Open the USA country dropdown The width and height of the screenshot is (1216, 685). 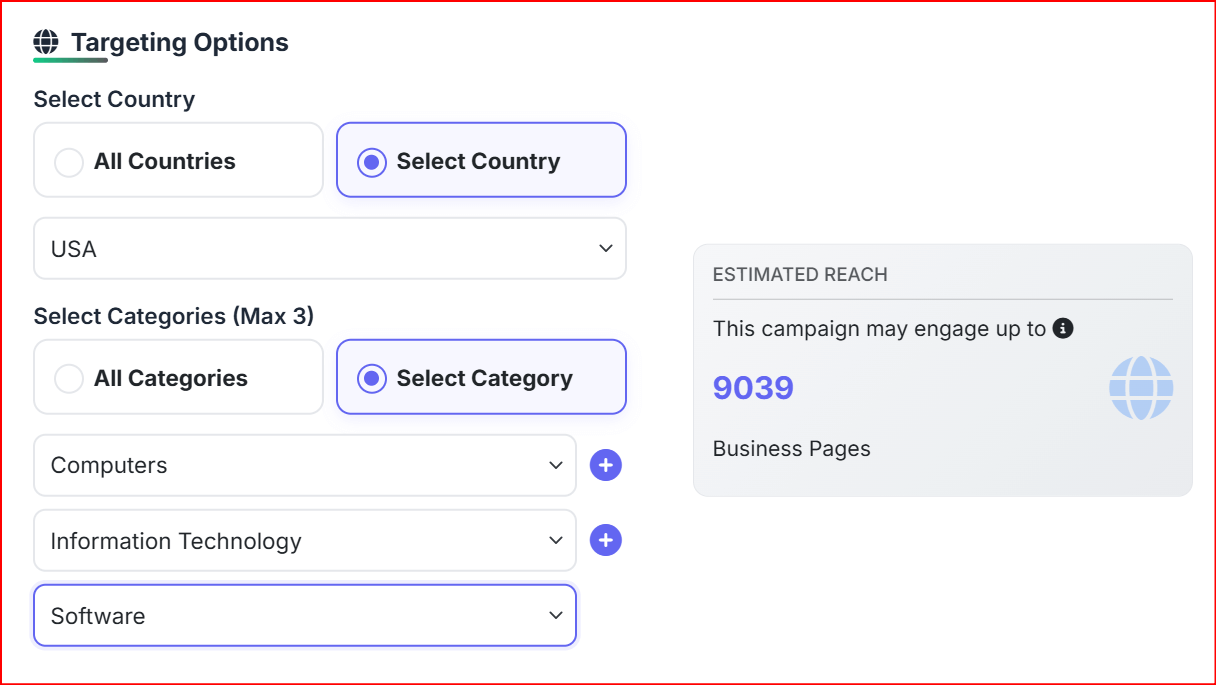(330, 249)
